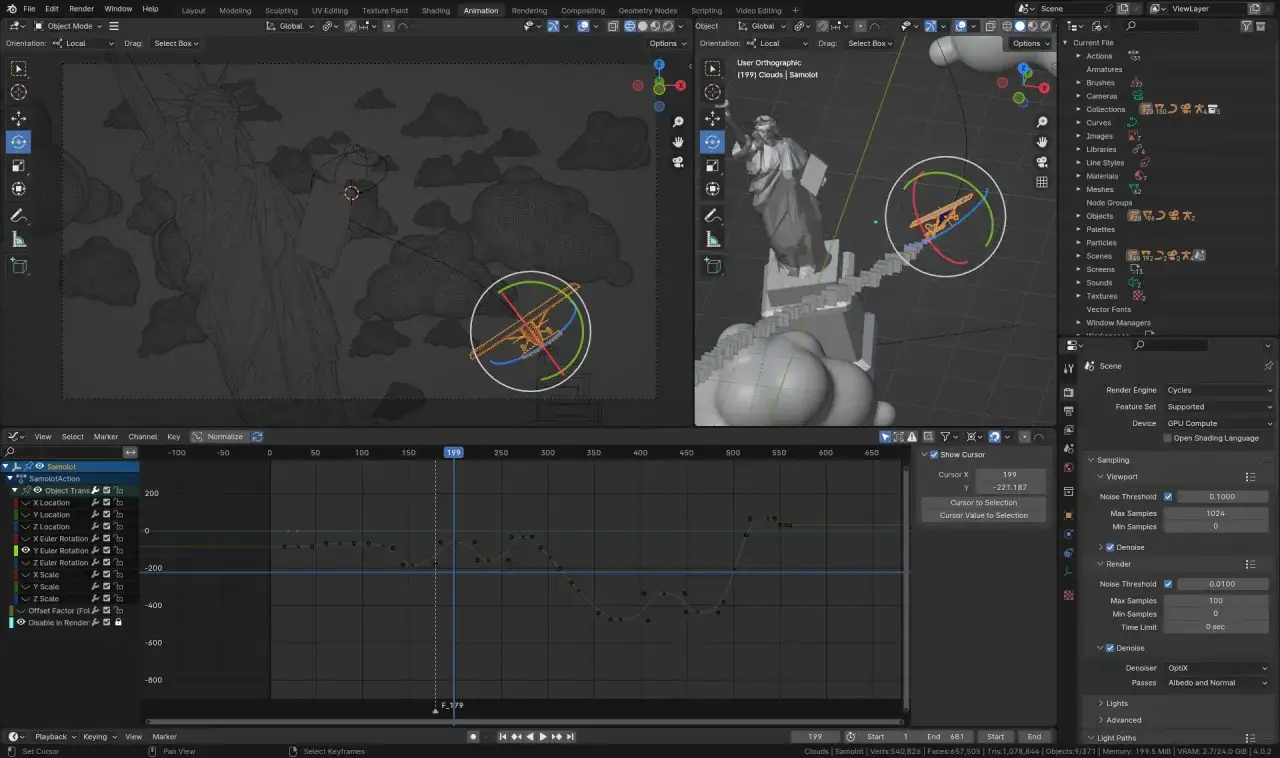This screenshot has height=758, width=1280.
Task: Click the zoom magnifier in left viewport
Action: (678, 122)
